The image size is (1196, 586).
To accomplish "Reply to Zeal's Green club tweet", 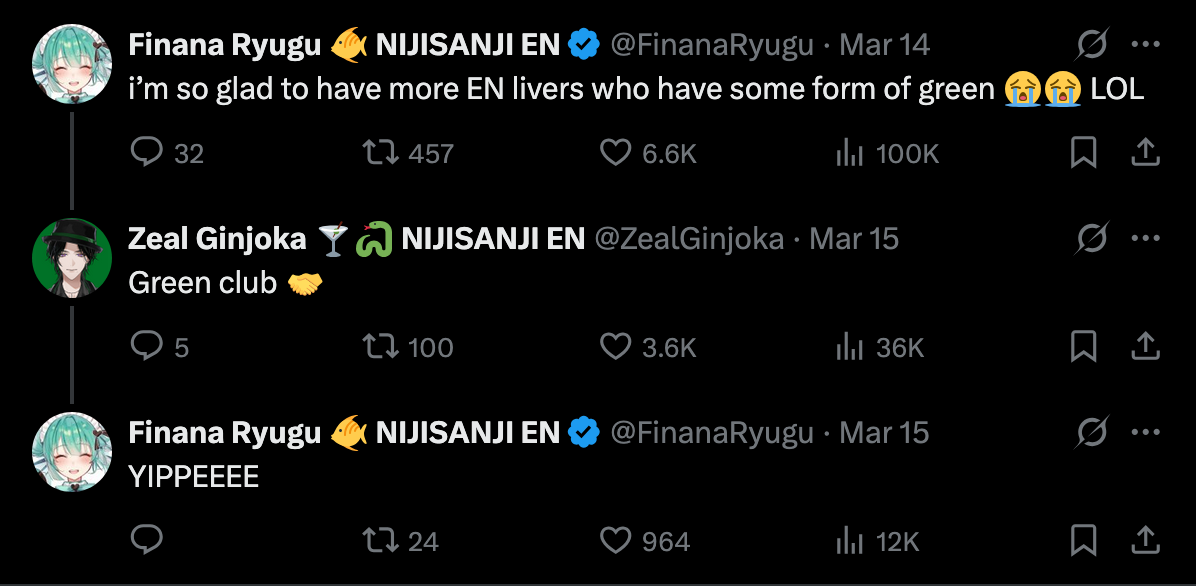I will 147,347.
